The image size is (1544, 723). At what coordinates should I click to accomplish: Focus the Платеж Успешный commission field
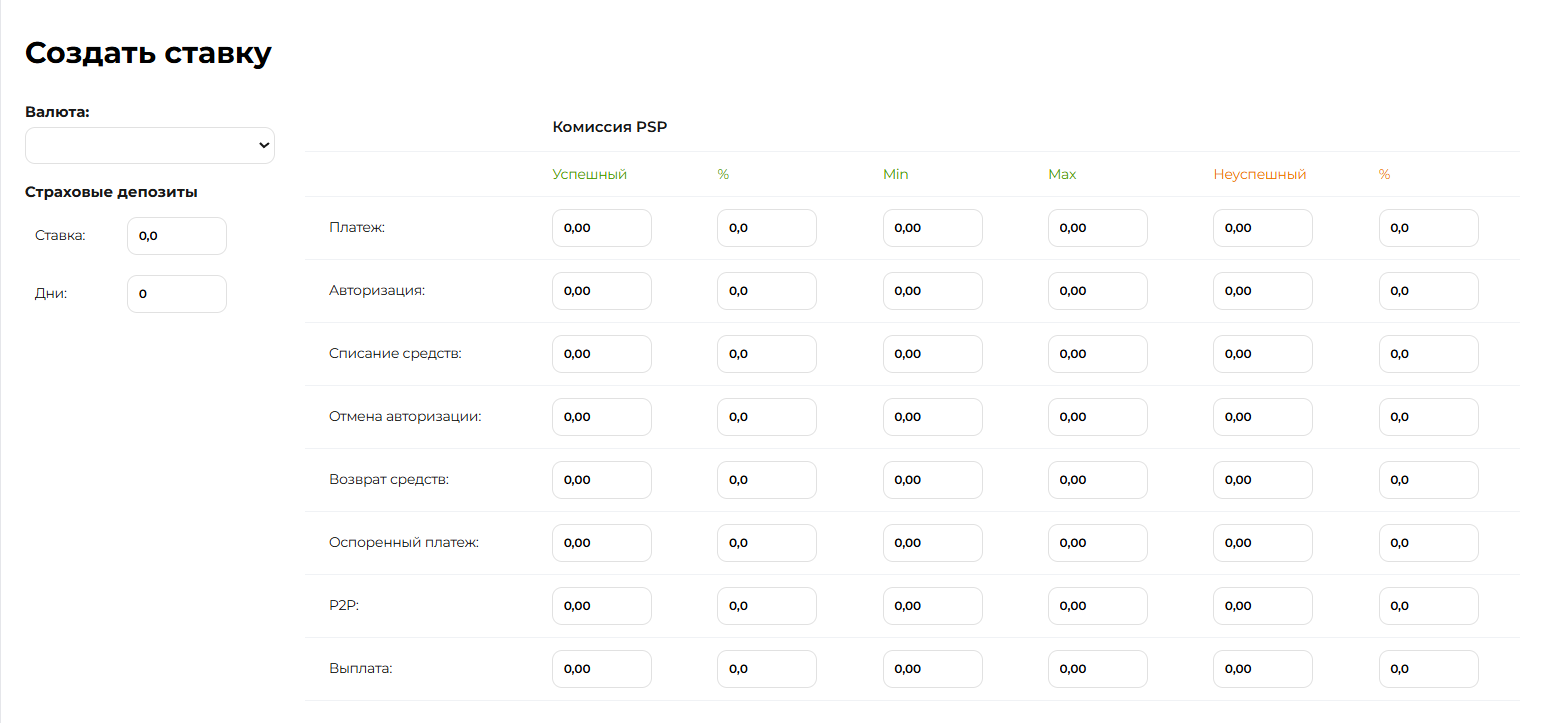point(601,228)
